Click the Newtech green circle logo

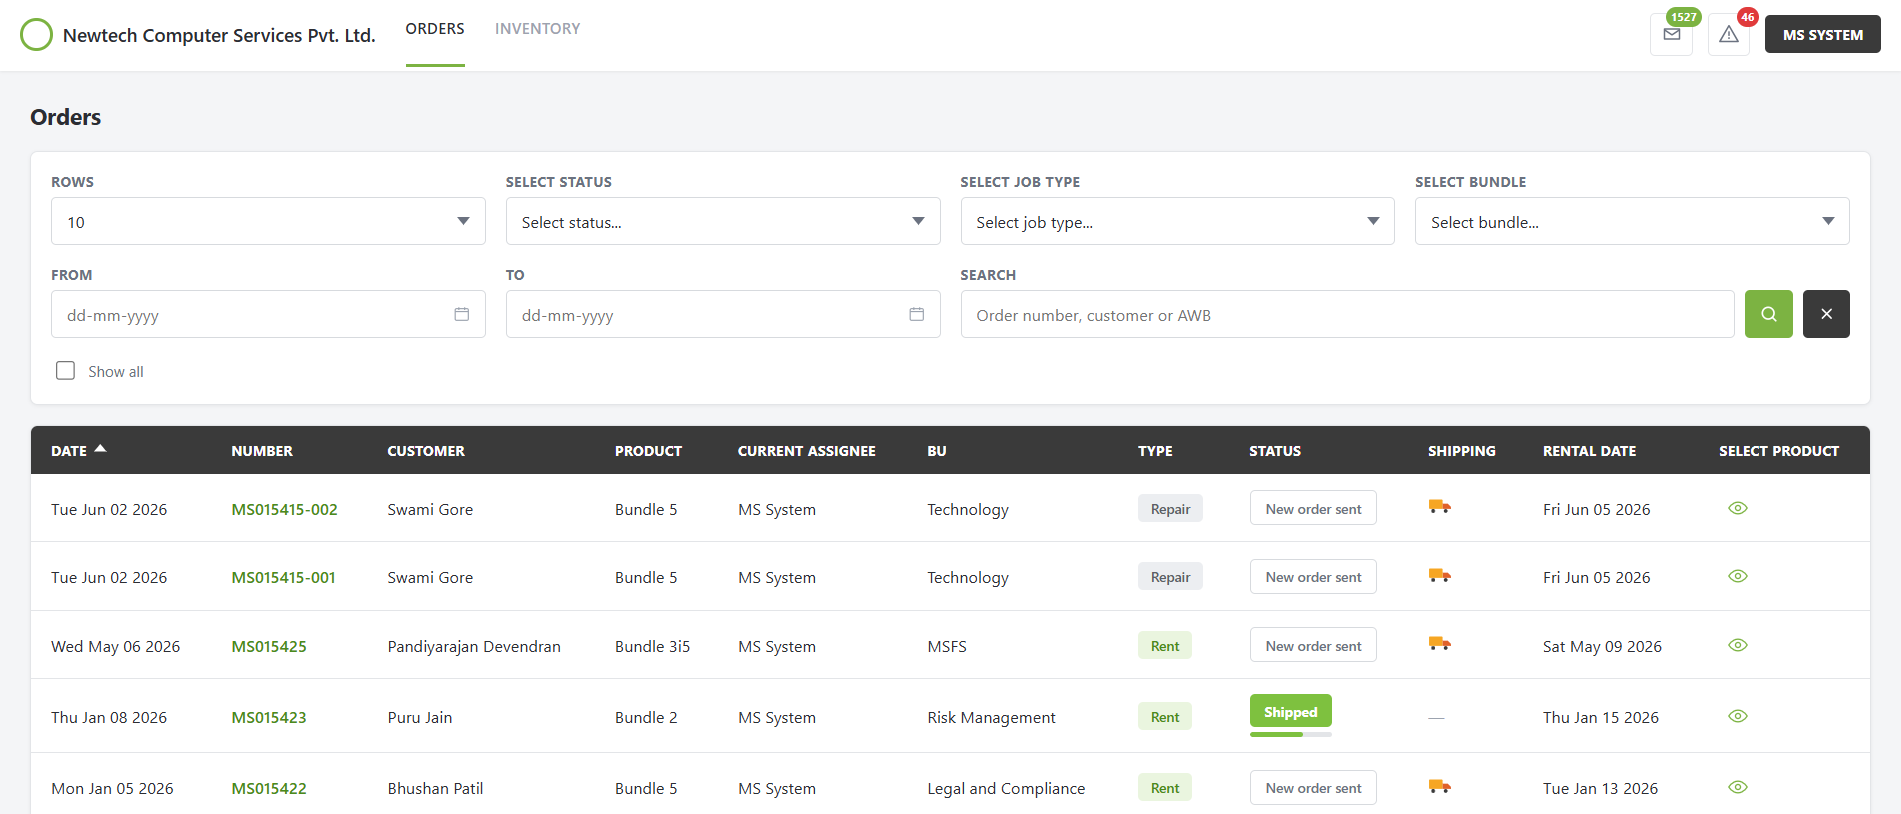click(36, 35)
